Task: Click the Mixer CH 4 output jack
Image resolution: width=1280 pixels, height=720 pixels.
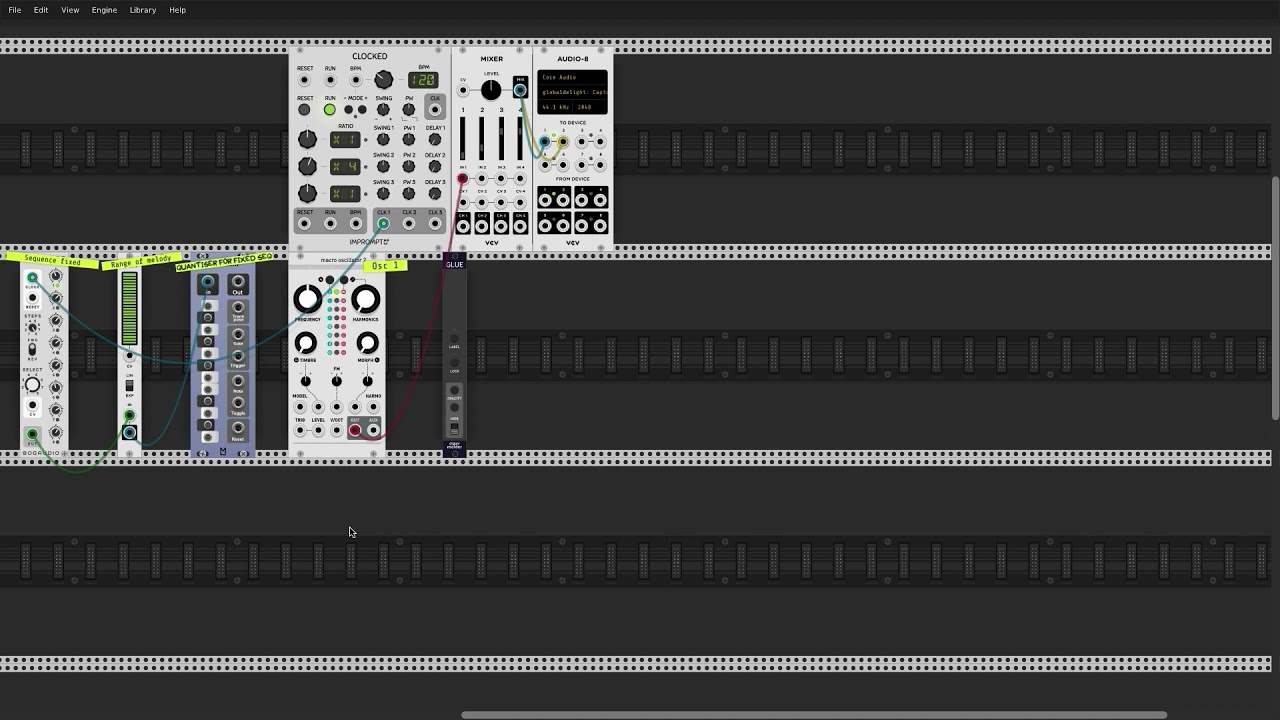Action: pos(520,226)
